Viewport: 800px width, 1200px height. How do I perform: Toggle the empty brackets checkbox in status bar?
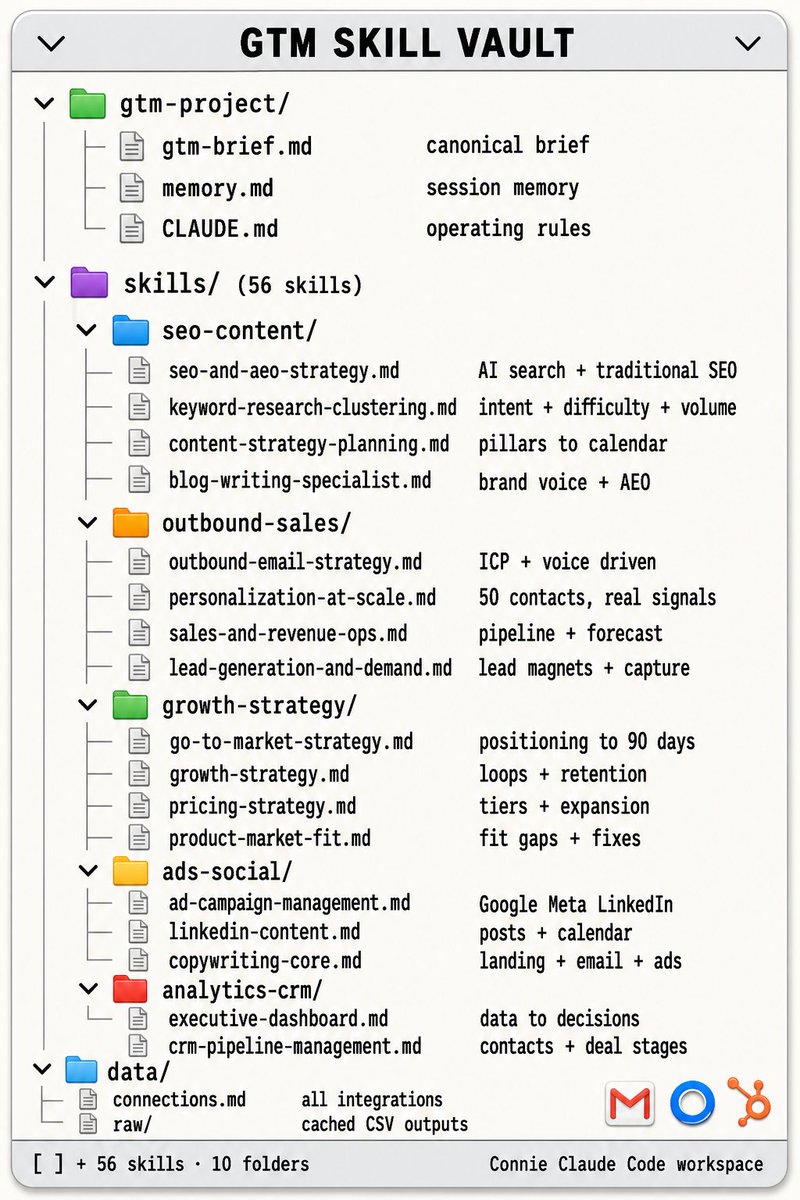(47, 1164)
